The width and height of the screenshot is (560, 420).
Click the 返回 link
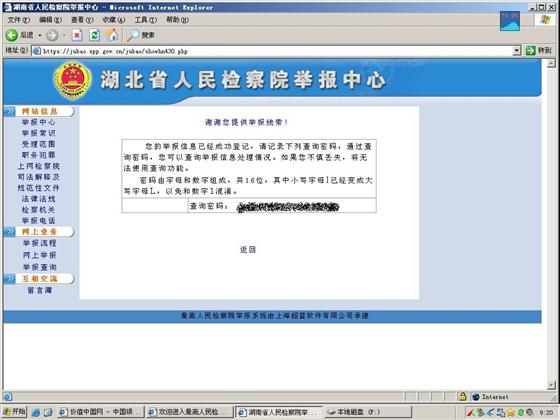coord(248,249)
